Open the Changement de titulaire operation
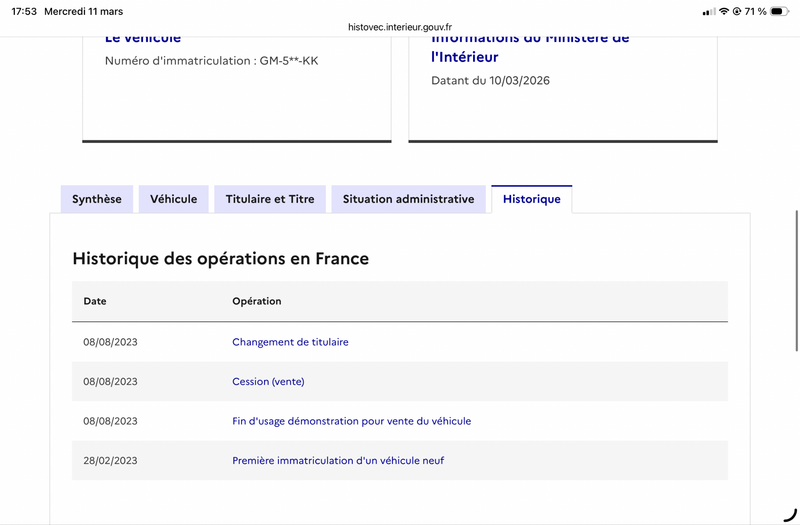 (x=290, y=342)
